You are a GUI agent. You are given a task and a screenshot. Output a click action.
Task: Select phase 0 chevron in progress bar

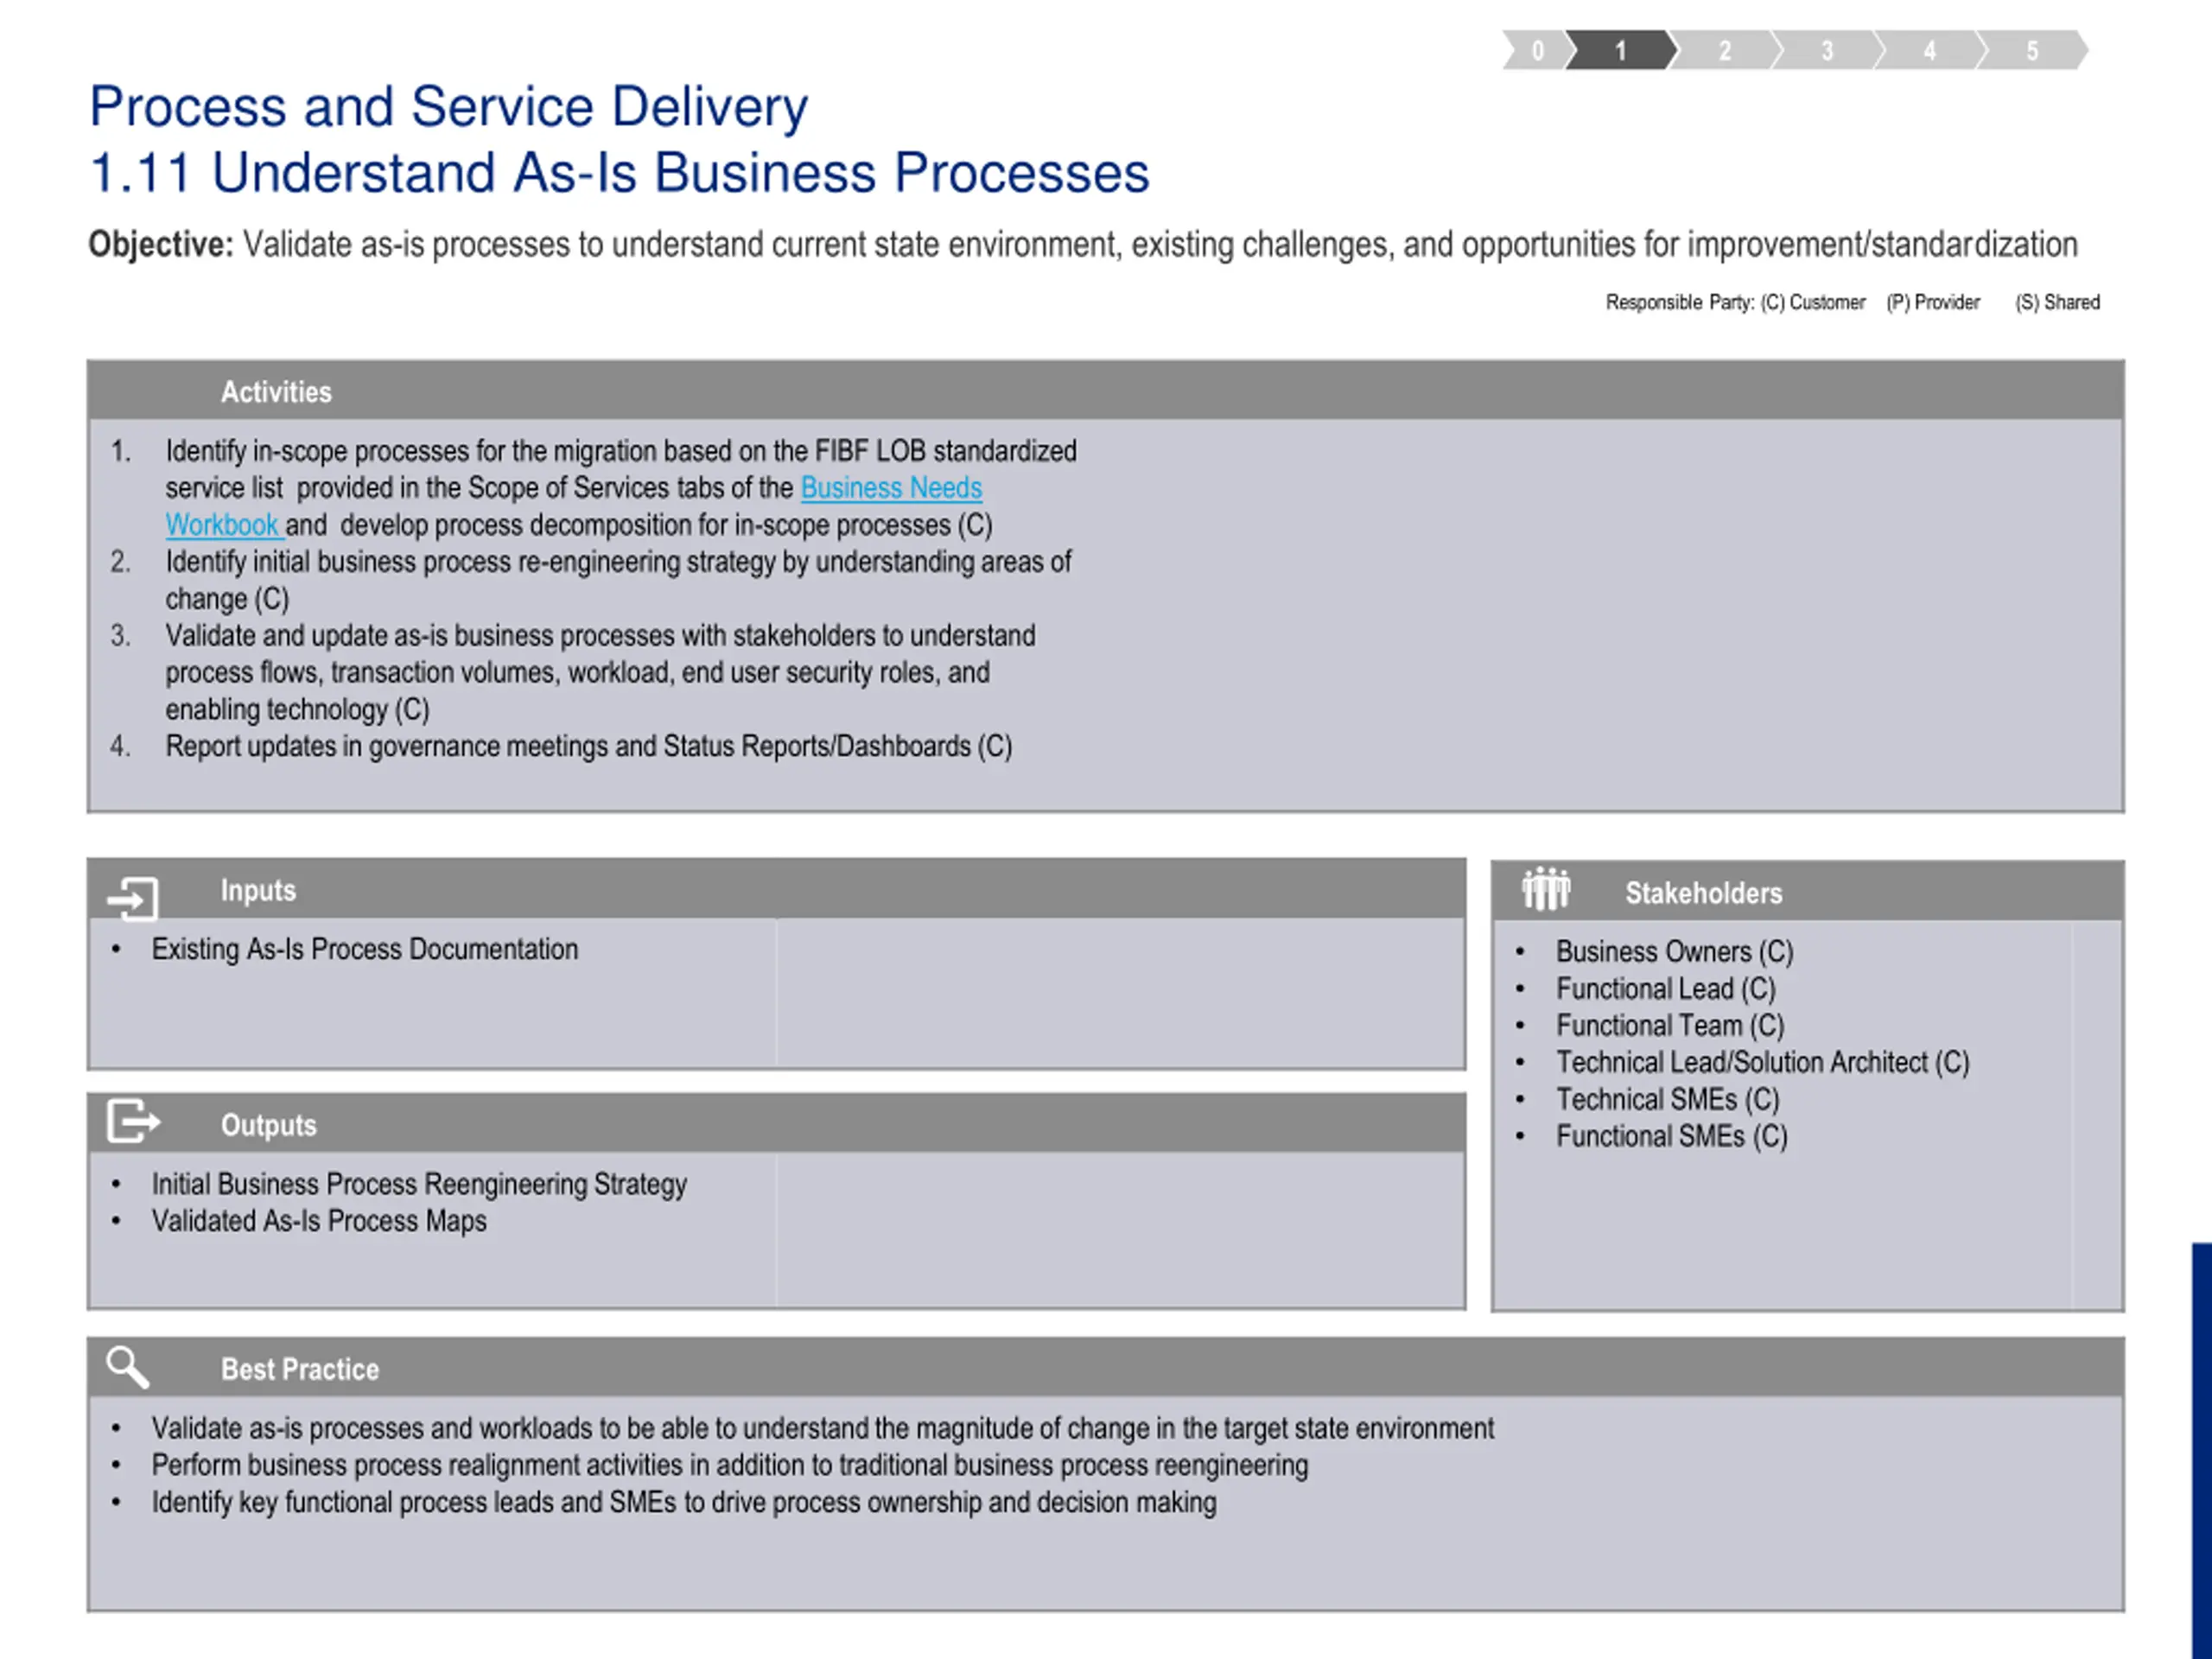coord(1537,50)
